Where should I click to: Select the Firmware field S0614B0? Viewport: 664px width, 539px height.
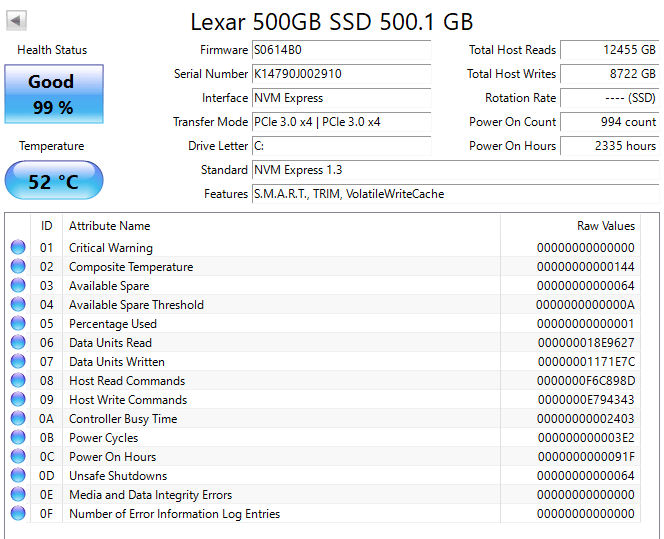pyautogui.click(x=341, y=50)
